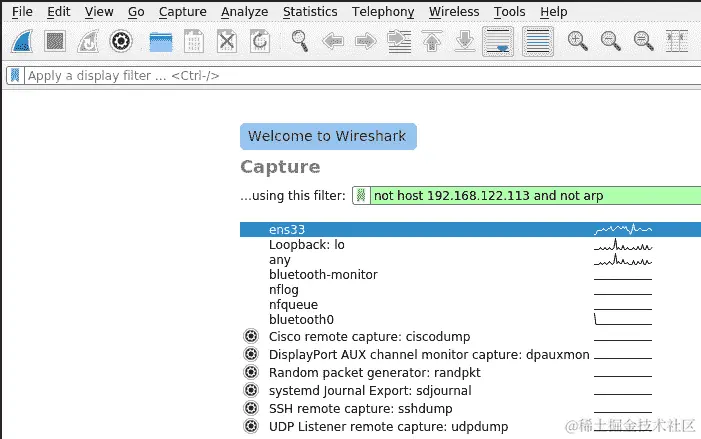
Task: Go back in packet history arrow
Action: tap(333, 42)
